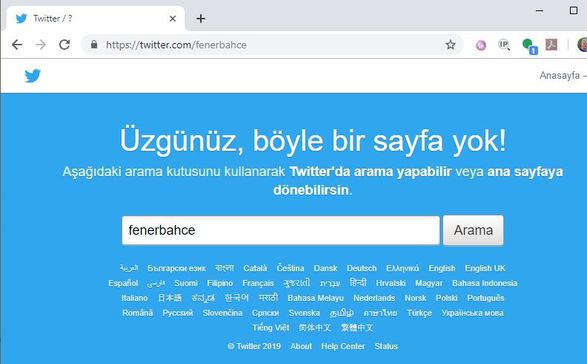587x364 pixels.
Task: Switch language to Polski
Action: [446, 298]
